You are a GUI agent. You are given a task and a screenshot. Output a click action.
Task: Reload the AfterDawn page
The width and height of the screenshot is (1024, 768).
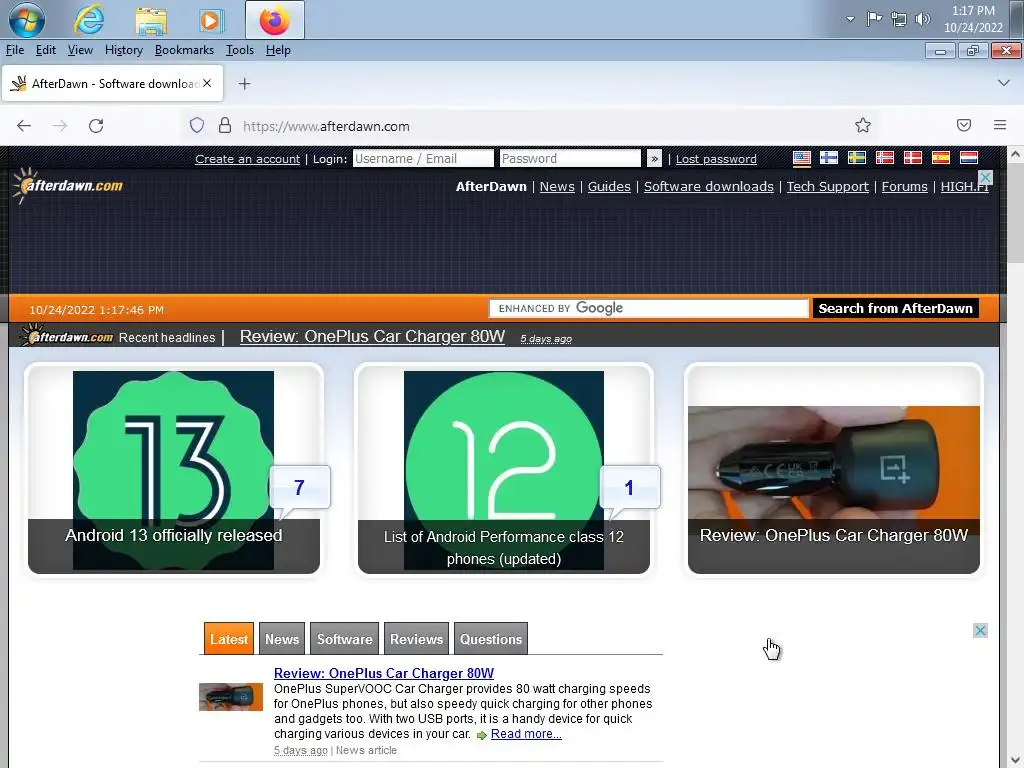(x=96, y=125)
